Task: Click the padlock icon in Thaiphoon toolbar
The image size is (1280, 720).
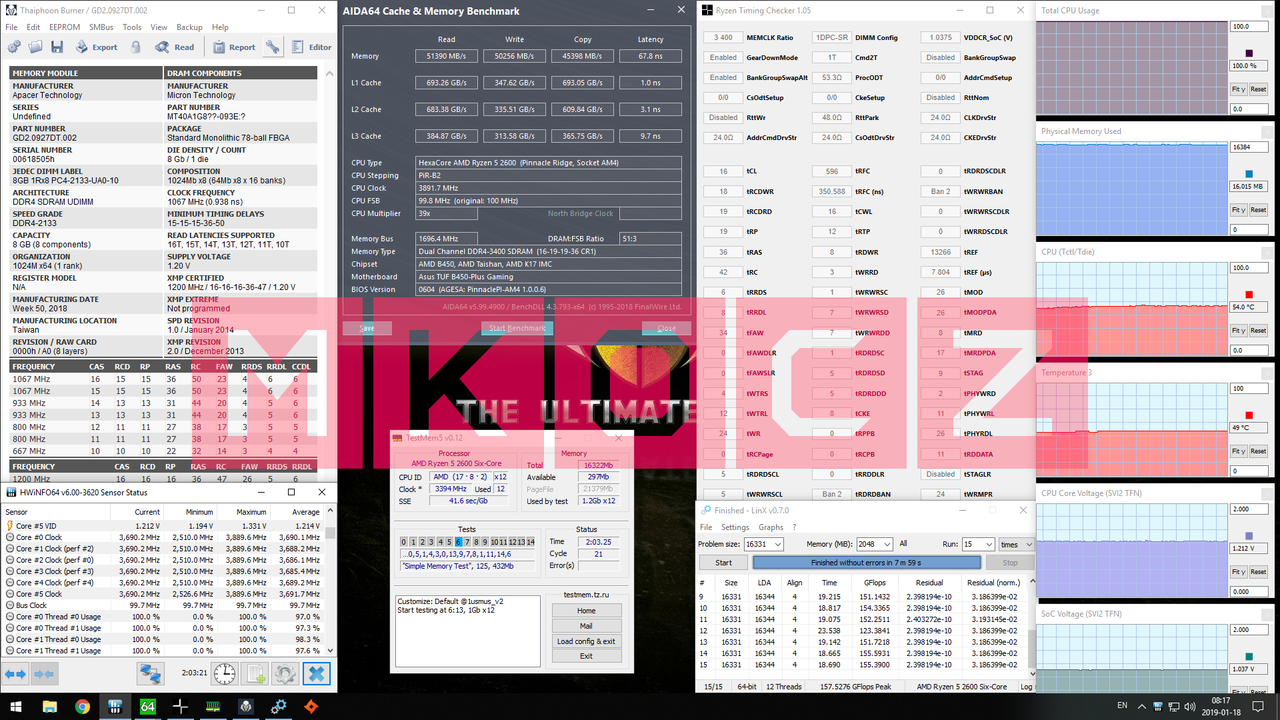Action: coord(136,47)
